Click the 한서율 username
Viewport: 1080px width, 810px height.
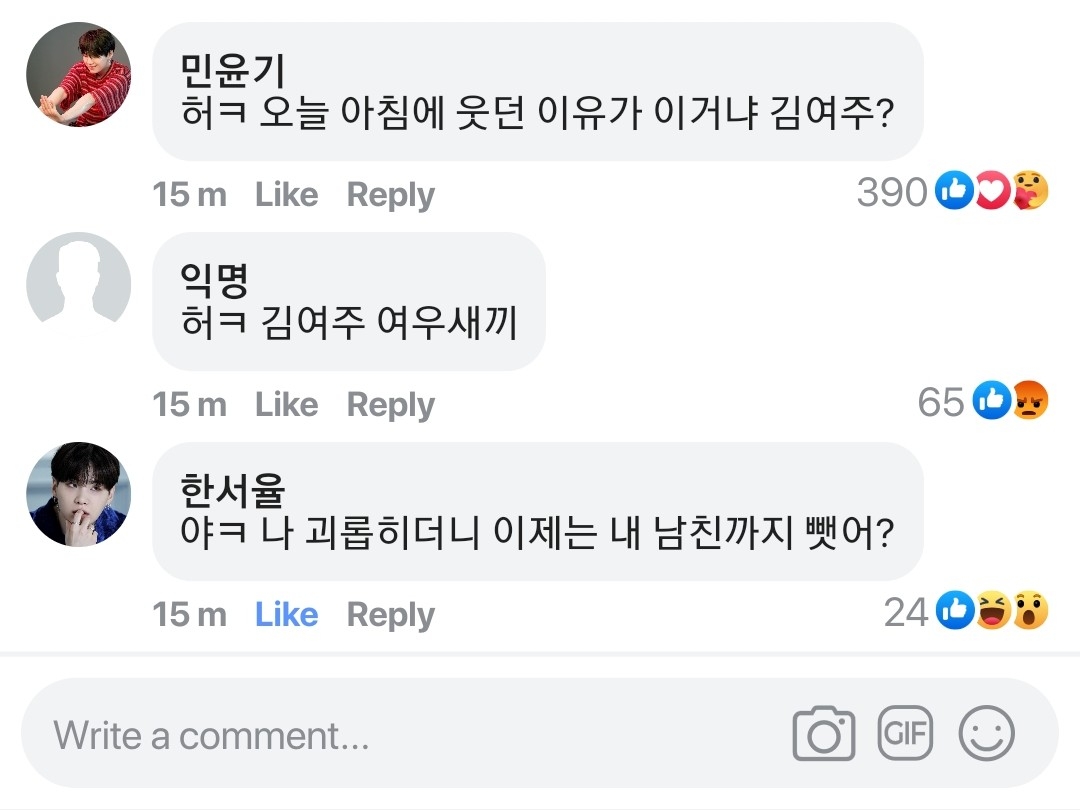[232, 490]
